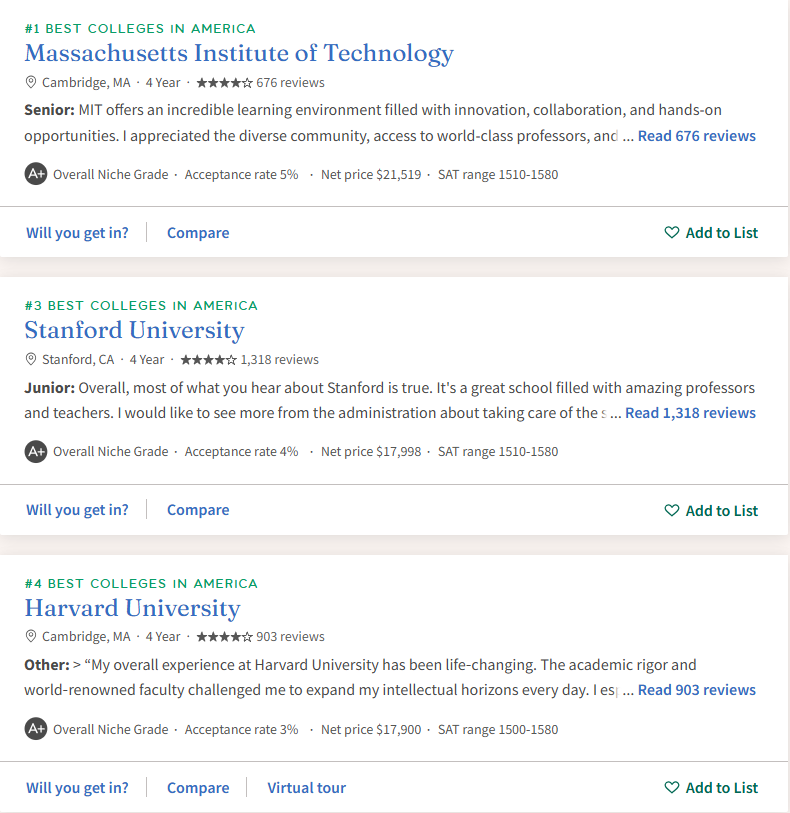Click Read 676 reviews for MIT
This screenshot has height=813, width=790.
coord(697,135)
